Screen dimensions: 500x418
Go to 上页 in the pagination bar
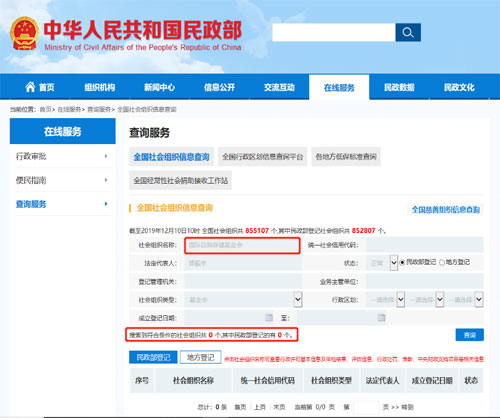pyautogui.click(x=260, y=407)
